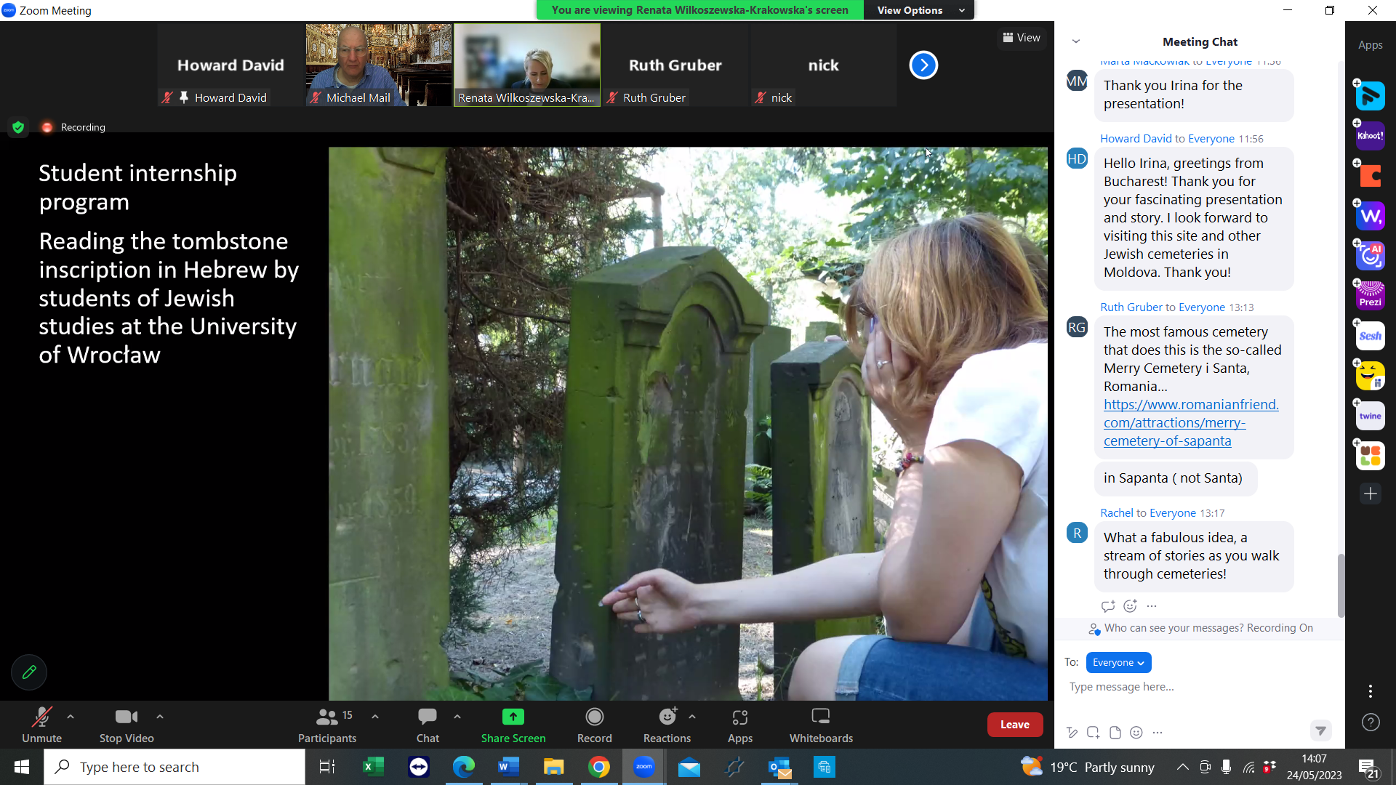Image resolution: width=1396 pixels, height=786 pixels.
Task: Open the Everyone recipient dropdown
Action: coord(1118,662)
